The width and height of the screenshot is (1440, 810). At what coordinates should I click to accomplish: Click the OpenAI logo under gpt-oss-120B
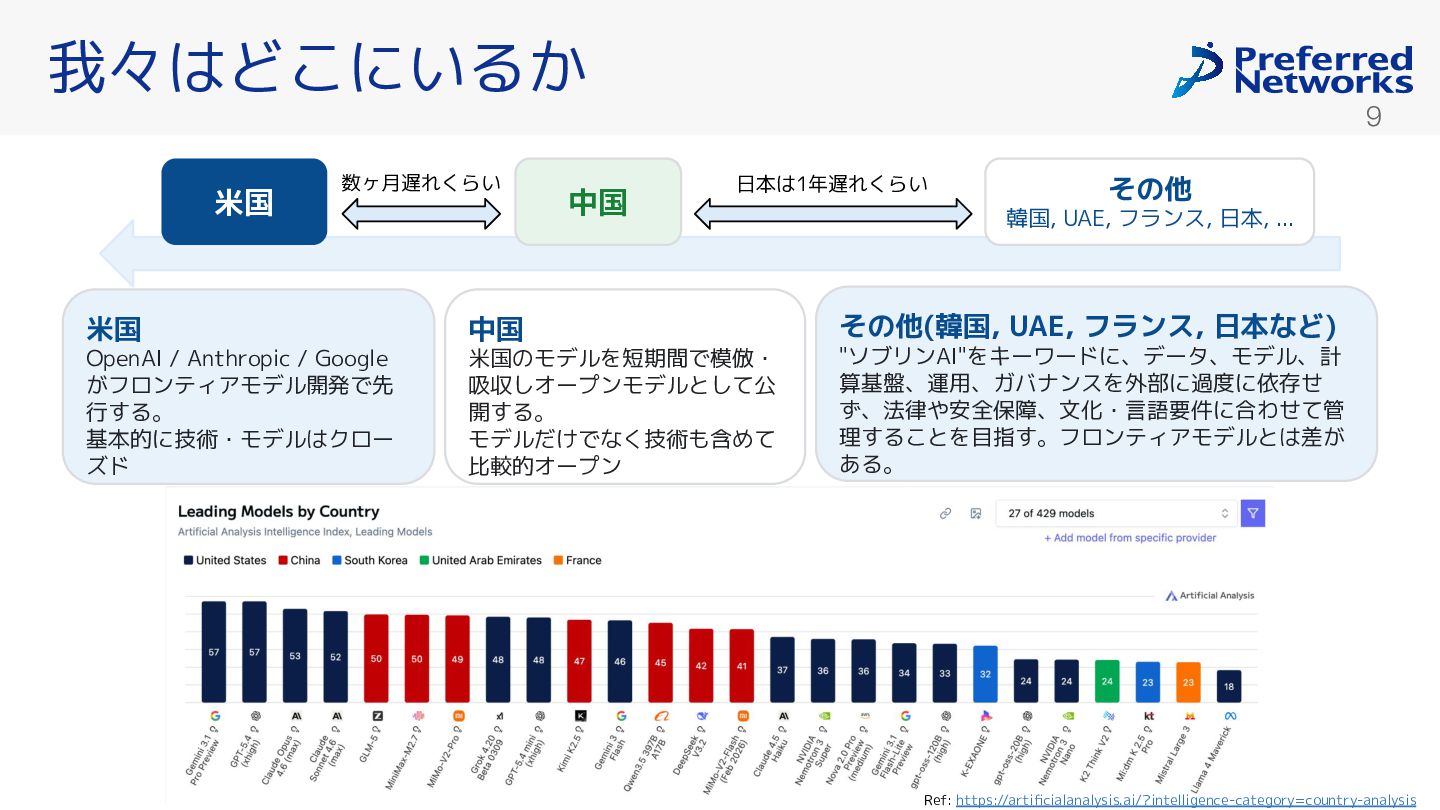pos(946,716)
